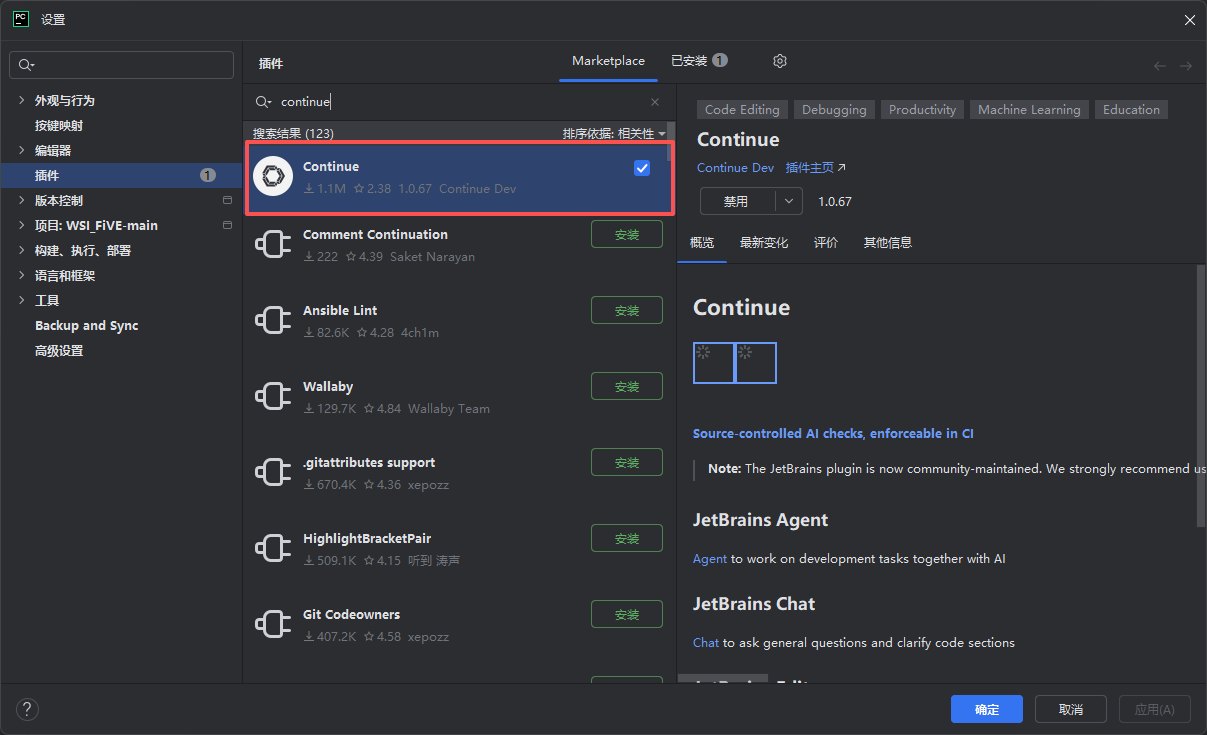Expand the 版本控制 tree node
This screenshot has height=735, width=1207.
pyautogui.click(x=22, y=200)
